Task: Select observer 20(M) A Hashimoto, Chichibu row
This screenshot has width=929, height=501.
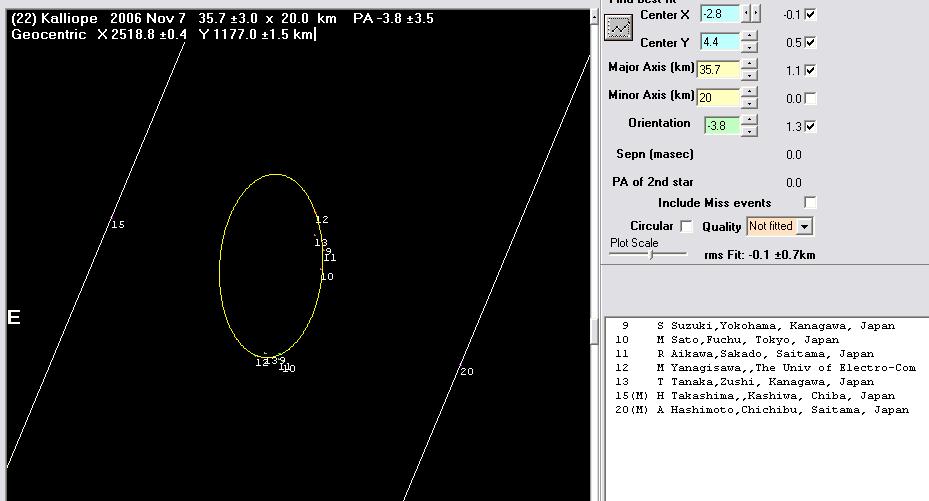Action: (761, 410)
